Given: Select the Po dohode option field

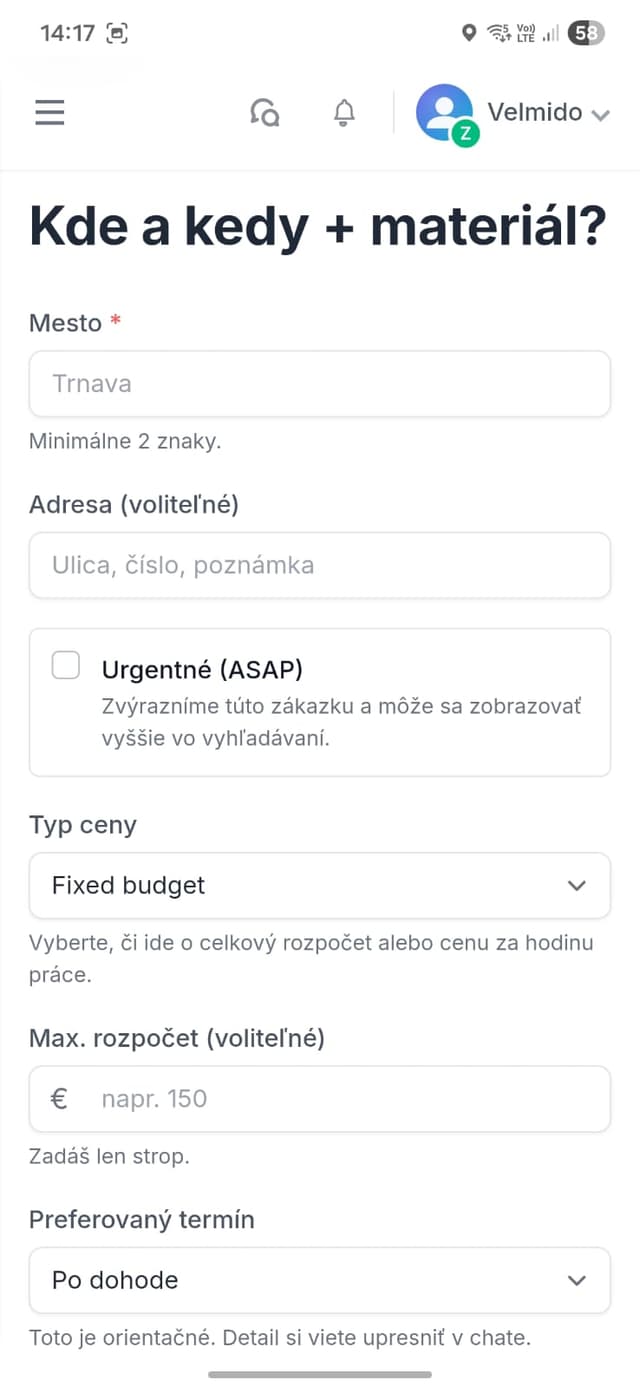Looking at the screenshot, I should point(320,1280).
